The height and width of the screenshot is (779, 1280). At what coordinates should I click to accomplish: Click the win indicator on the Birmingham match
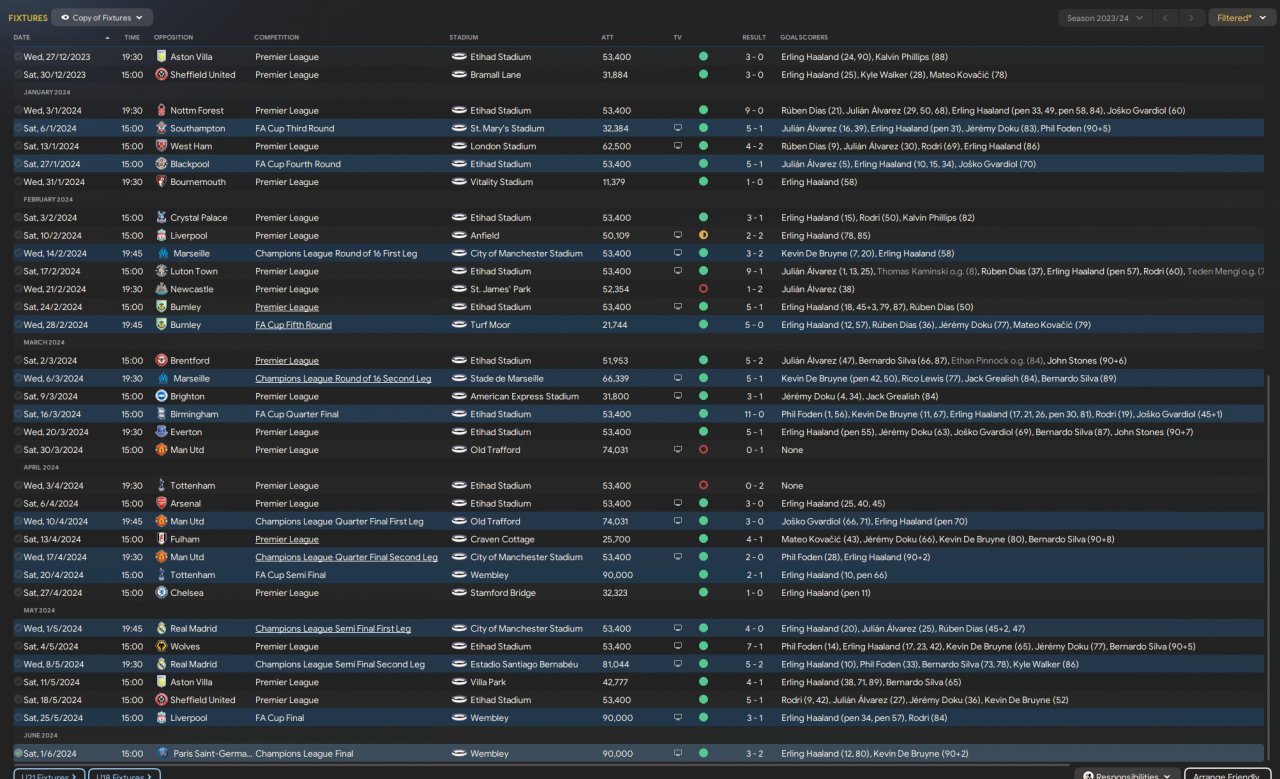[x=703, y=414]
